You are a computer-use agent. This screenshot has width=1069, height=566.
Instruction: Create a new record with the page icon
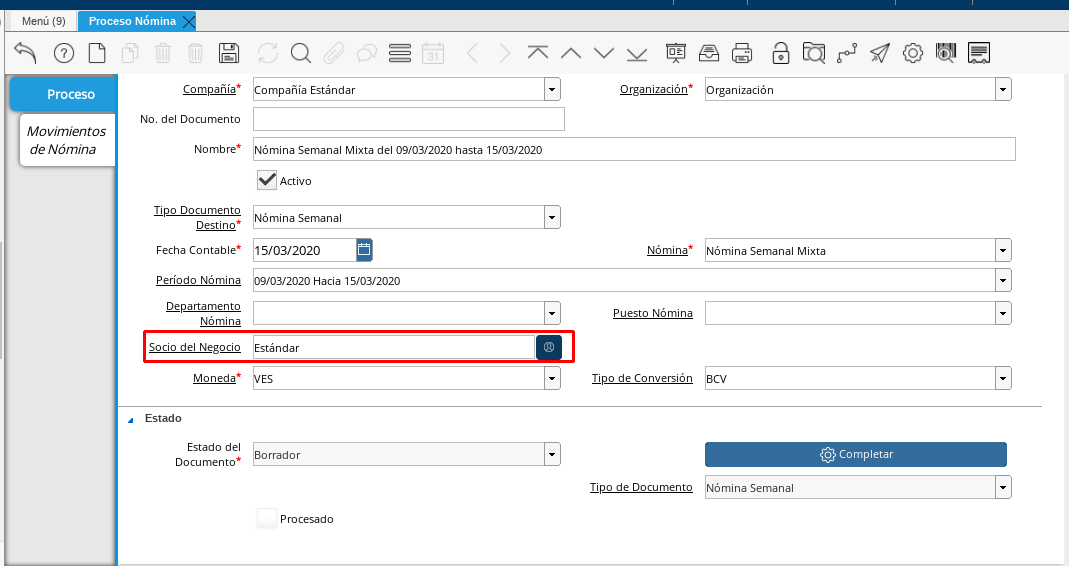97,53
